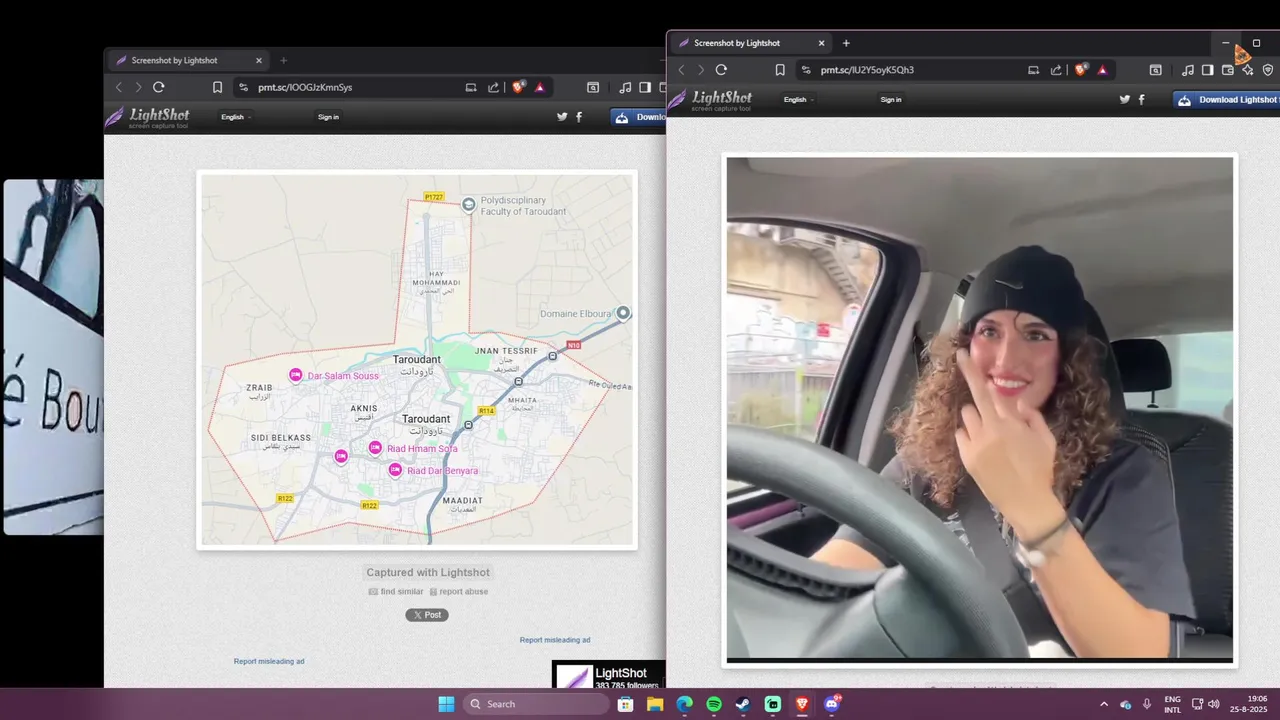Click music note playlist icon in left window
Screen dimensions: 1280x720
tap(625, 87)
